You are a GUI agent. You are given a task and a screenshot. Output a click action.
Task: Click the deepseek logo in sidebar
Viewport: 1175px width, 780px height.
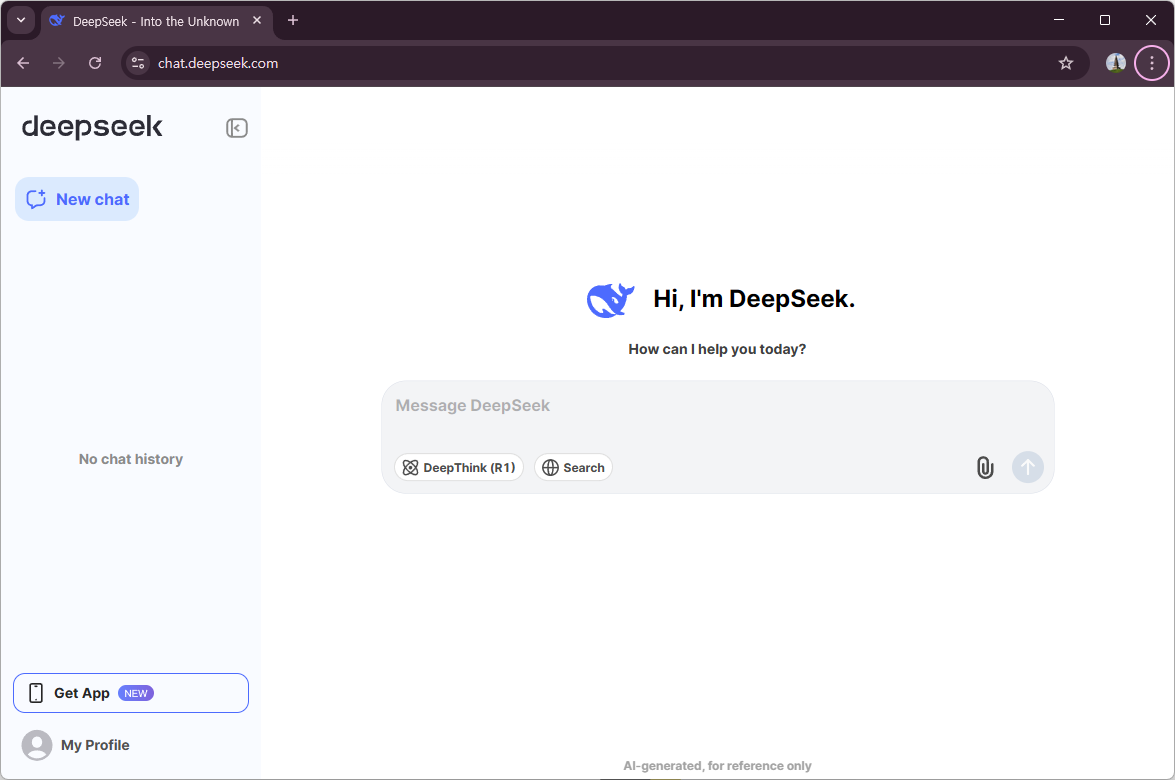[x=92, y=127]
